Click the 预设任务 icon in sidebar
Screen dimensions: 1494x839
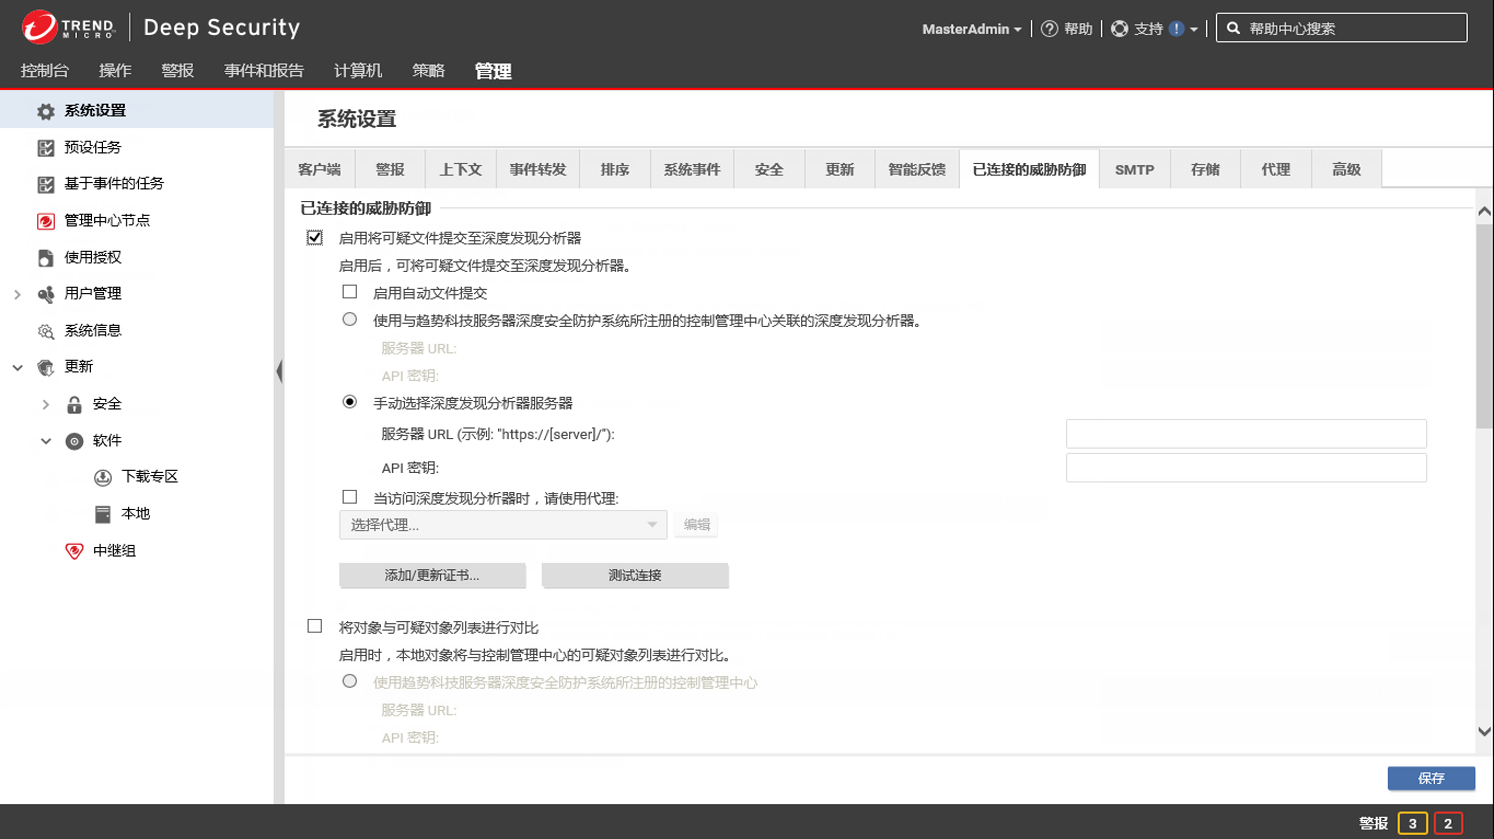45,148
